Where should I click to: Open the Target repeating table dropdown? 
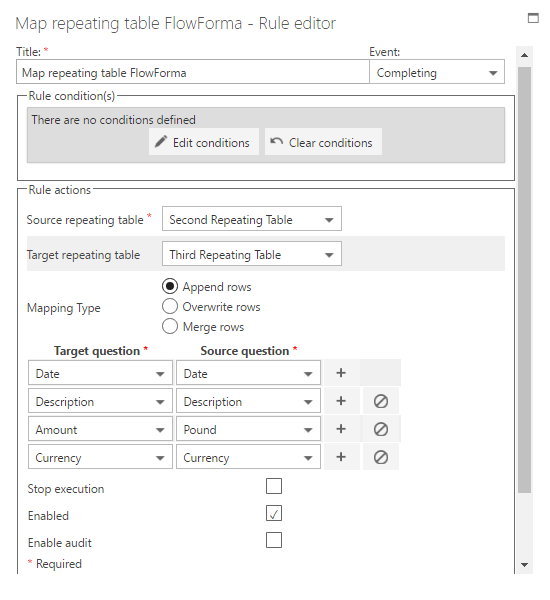[x=251, y=254]
